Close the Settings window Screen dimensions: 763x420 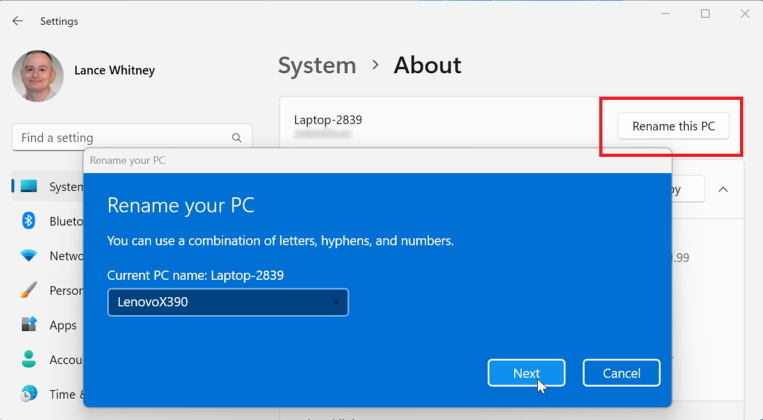[744, 14]
